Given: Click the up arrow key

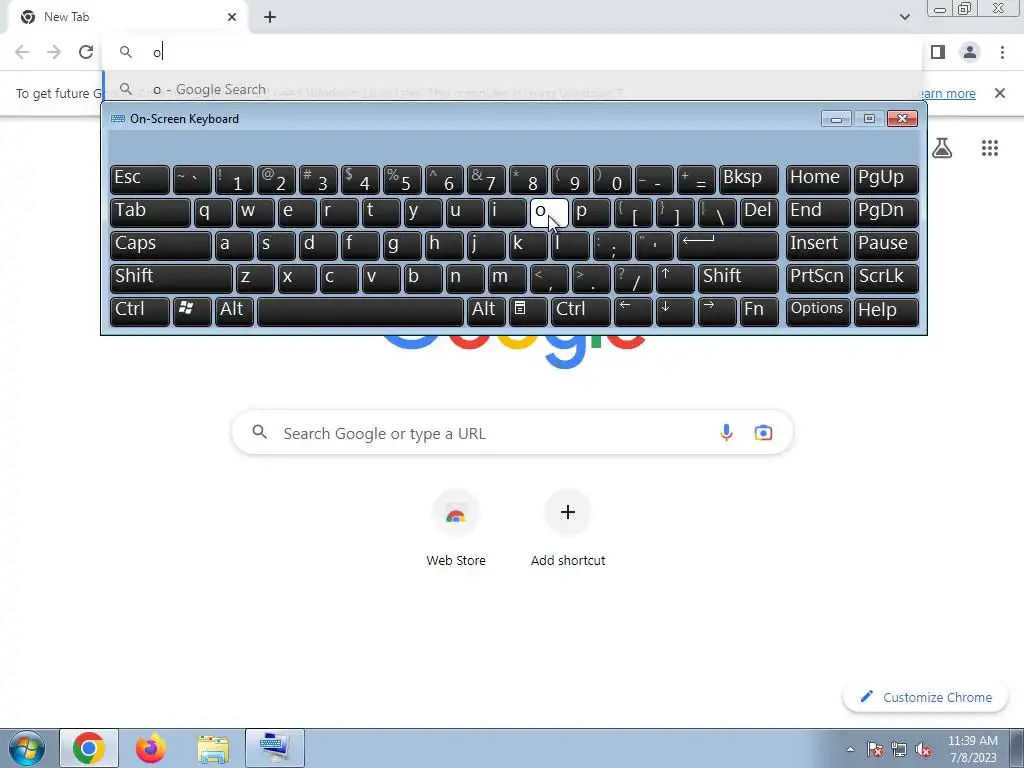Looking at the screenshot, I should (675, 278).
